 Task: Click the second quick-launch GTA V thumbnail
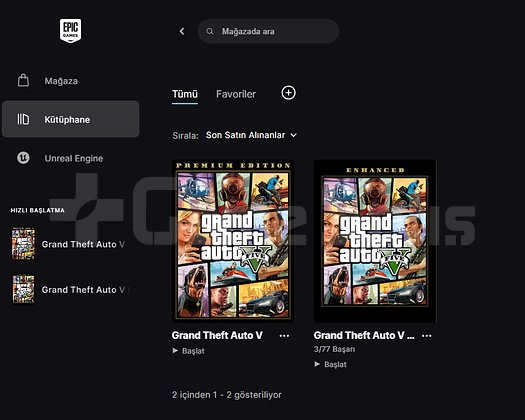(23, 289)
